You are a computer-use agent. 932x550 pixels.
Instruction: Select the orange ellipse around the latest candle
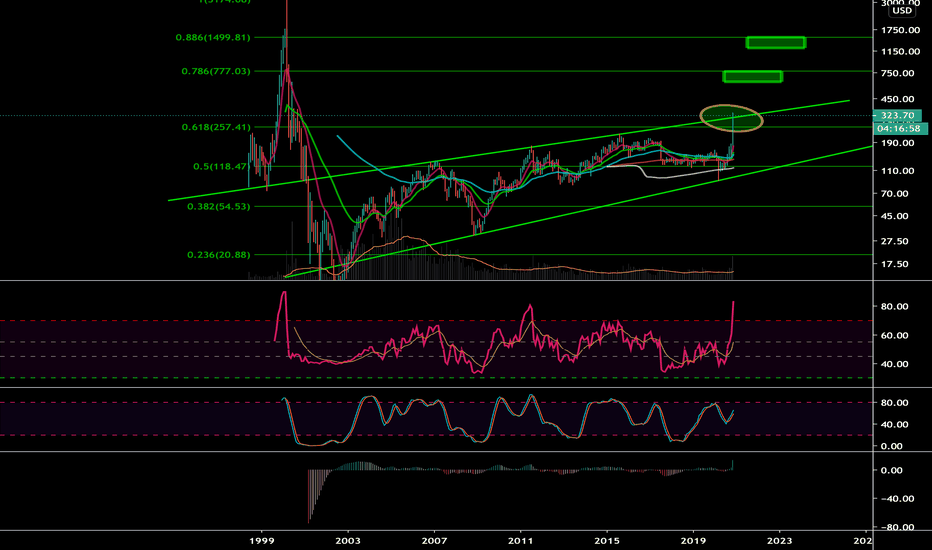[731, 118]
